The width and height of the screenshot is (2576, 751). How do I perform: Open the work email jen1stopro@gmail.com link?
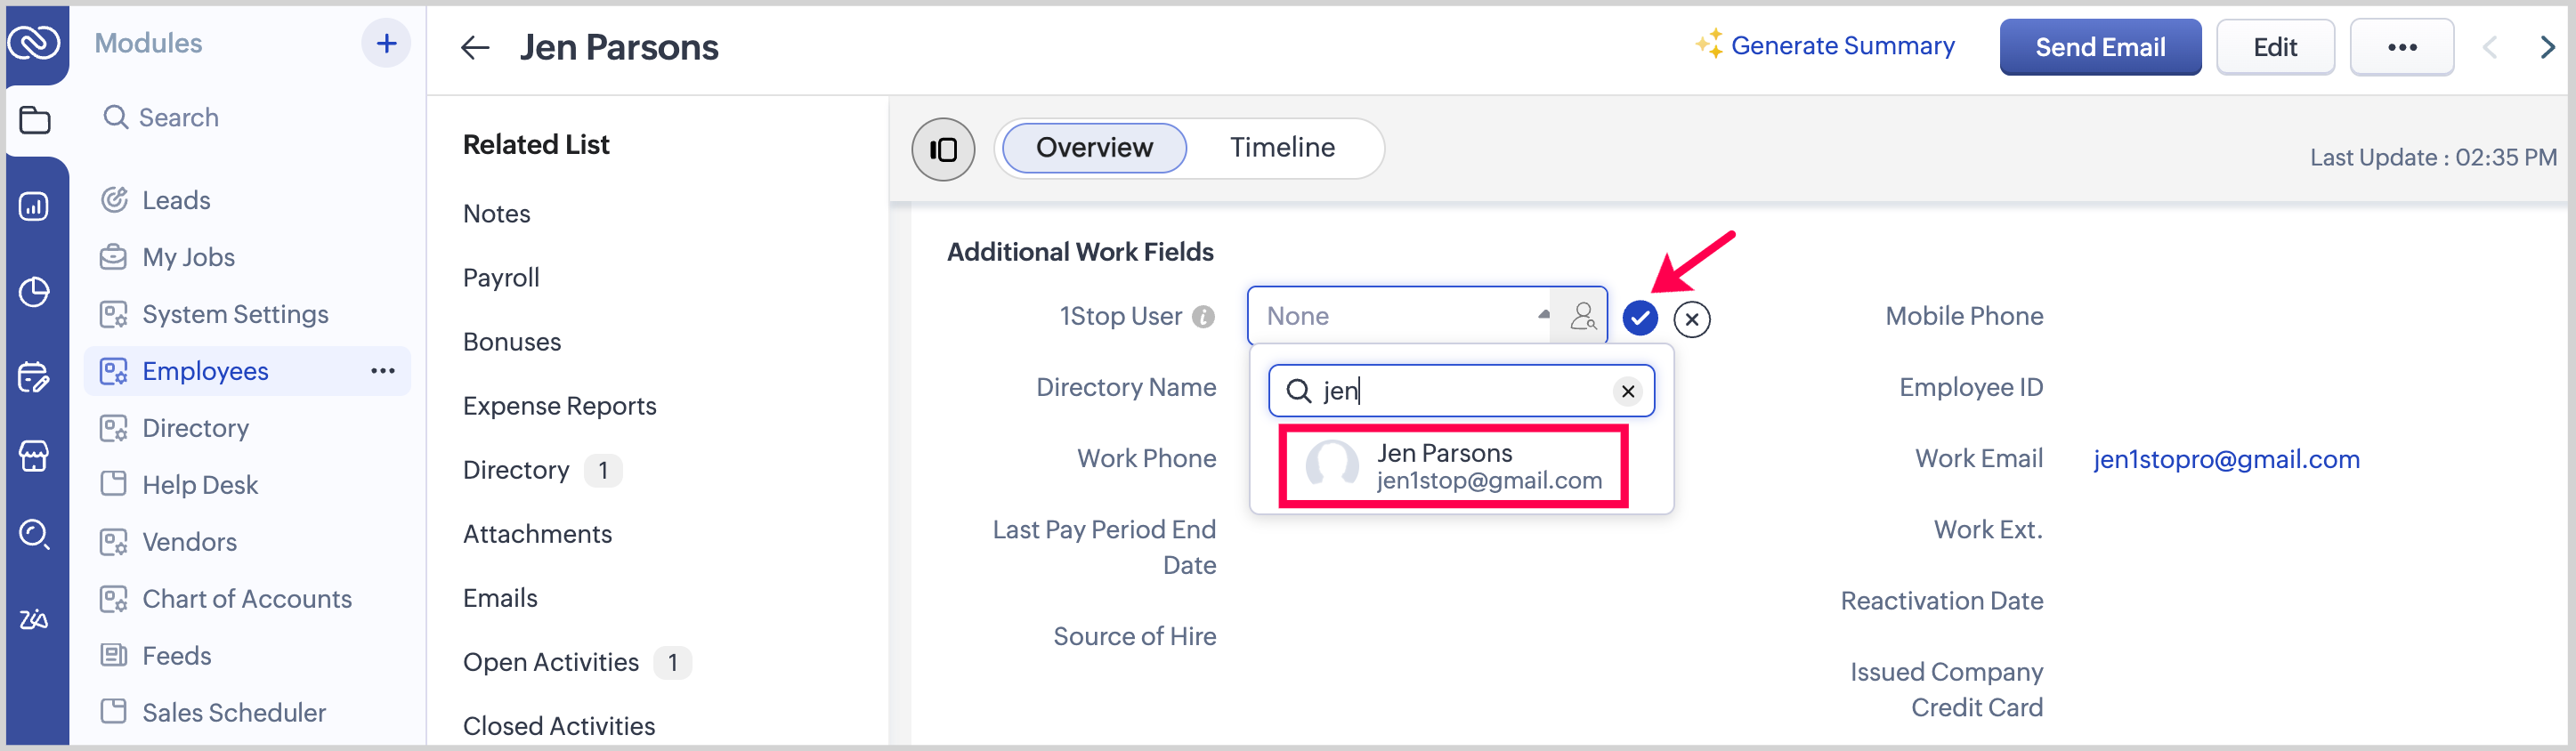pos(2226,459)
